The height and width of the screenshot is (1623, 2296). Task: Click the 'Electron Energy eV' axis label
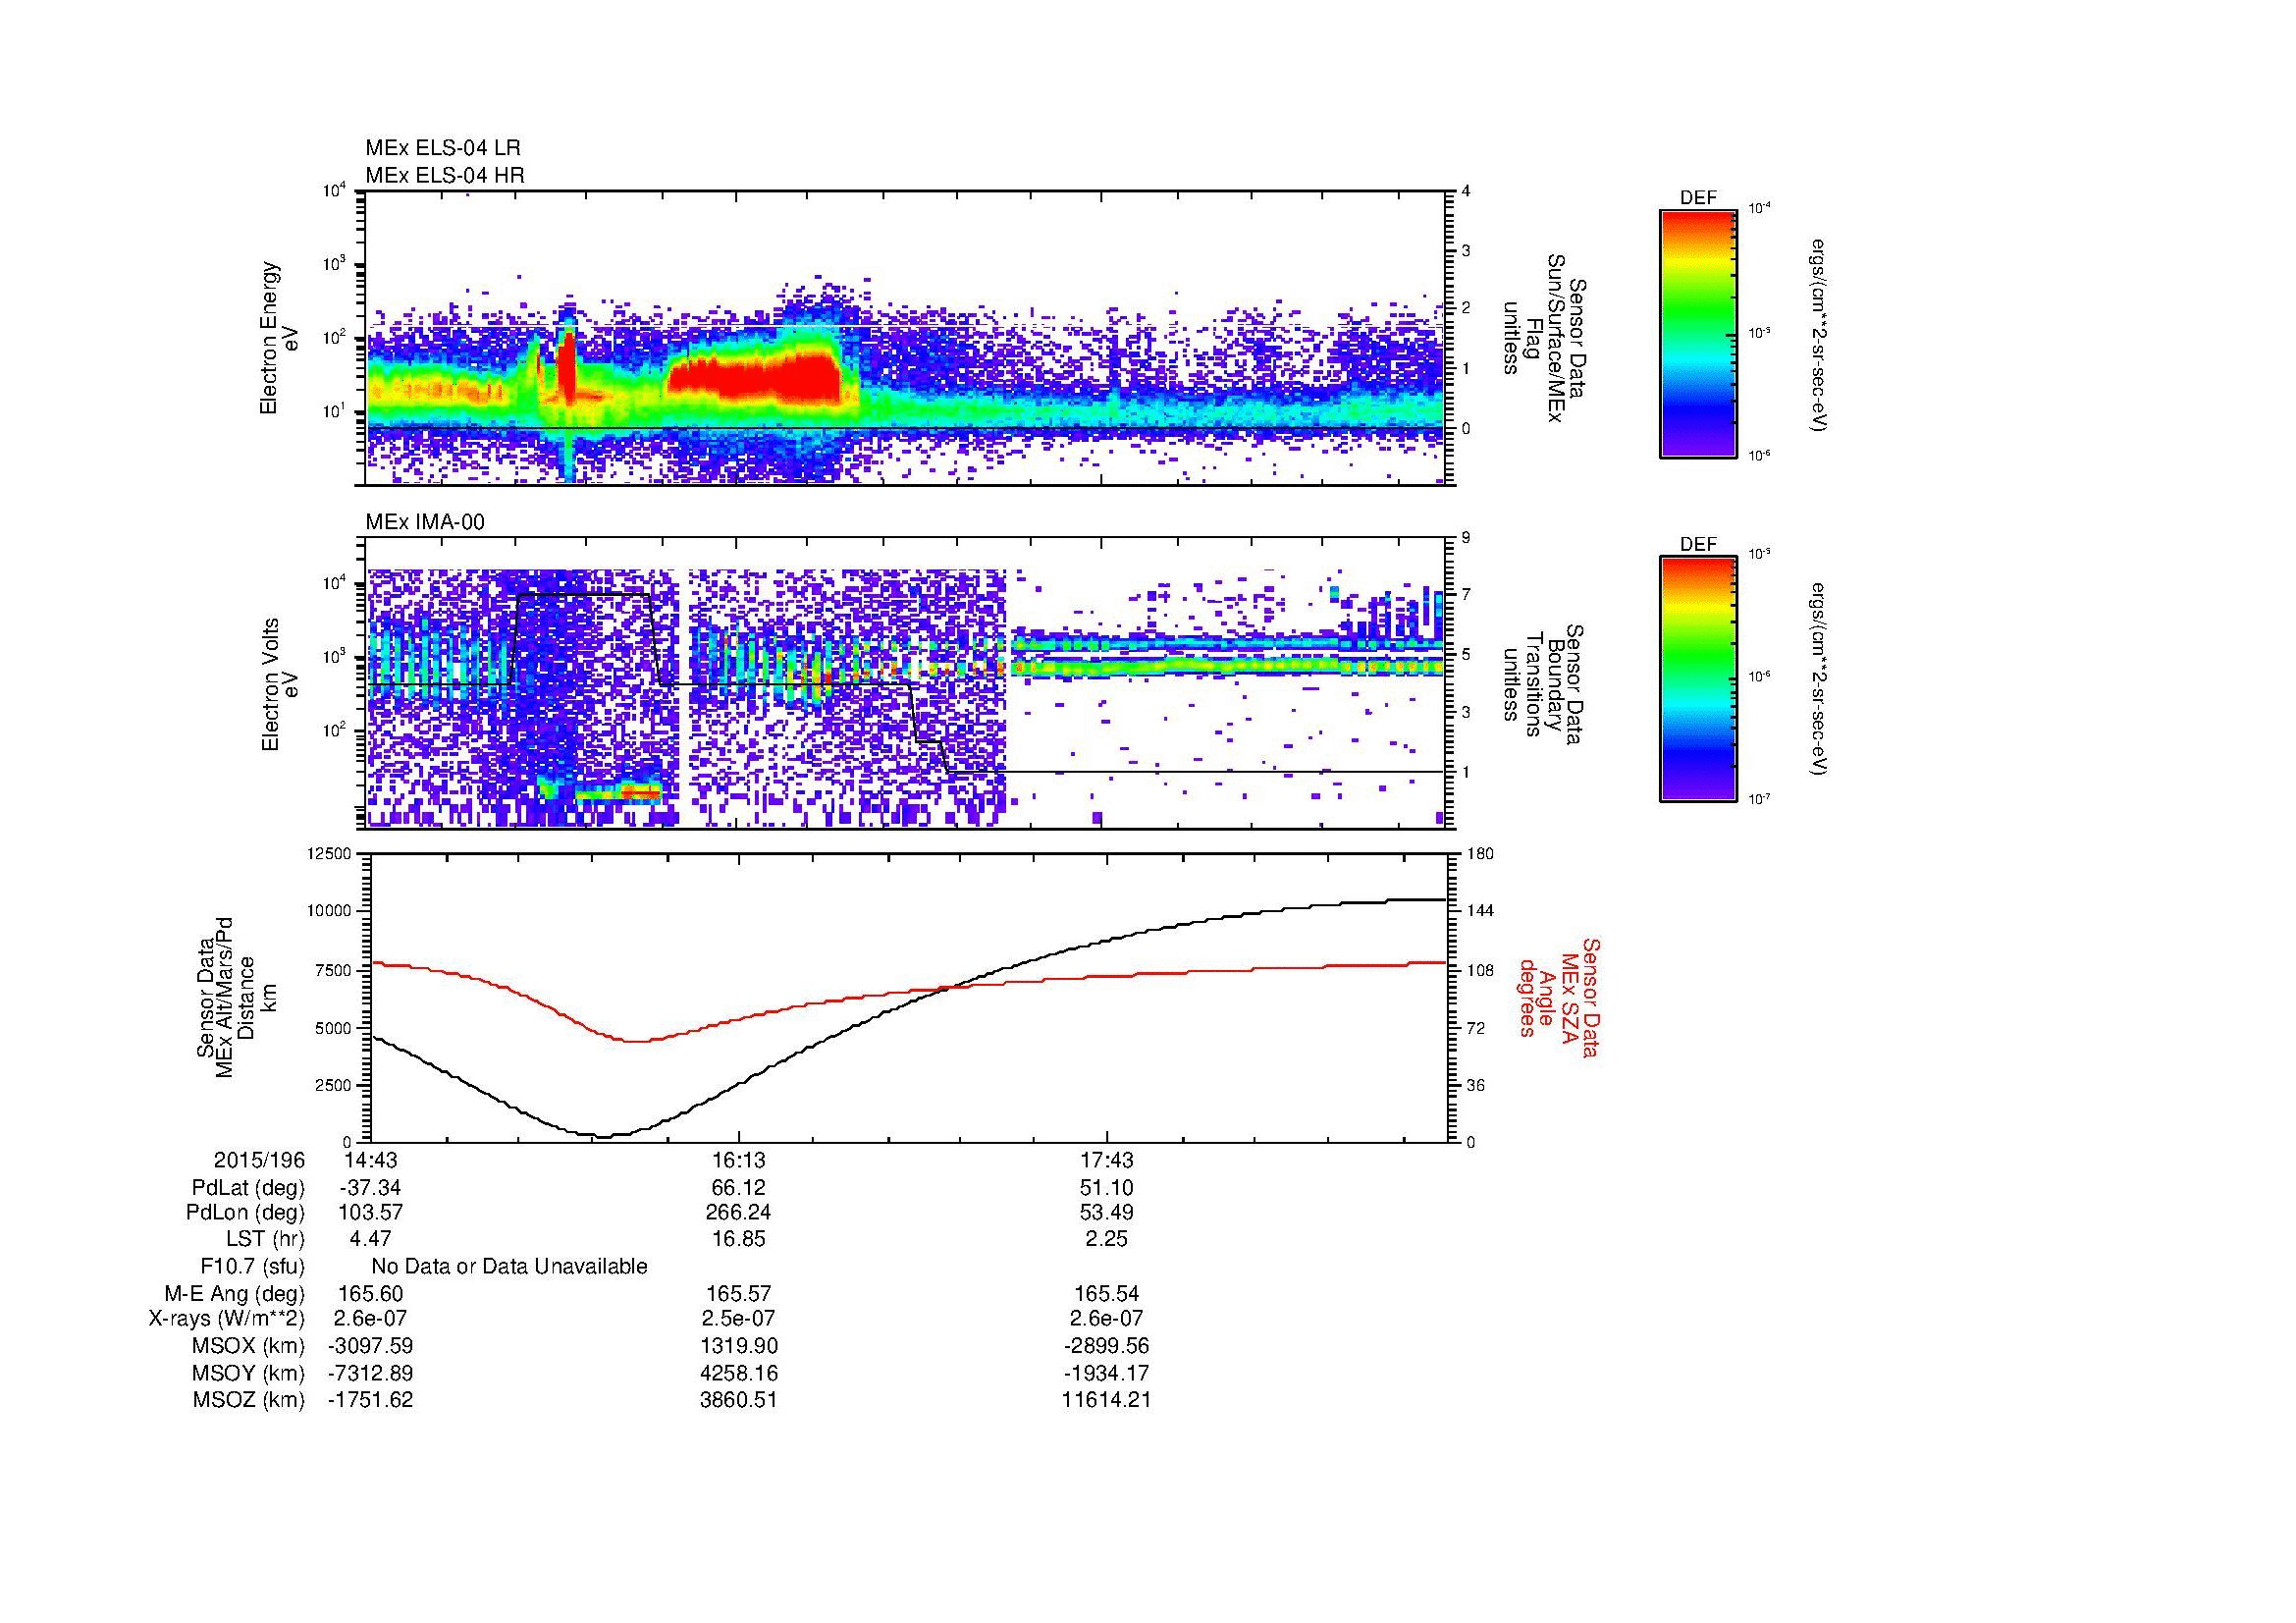[x=280, y=338]
